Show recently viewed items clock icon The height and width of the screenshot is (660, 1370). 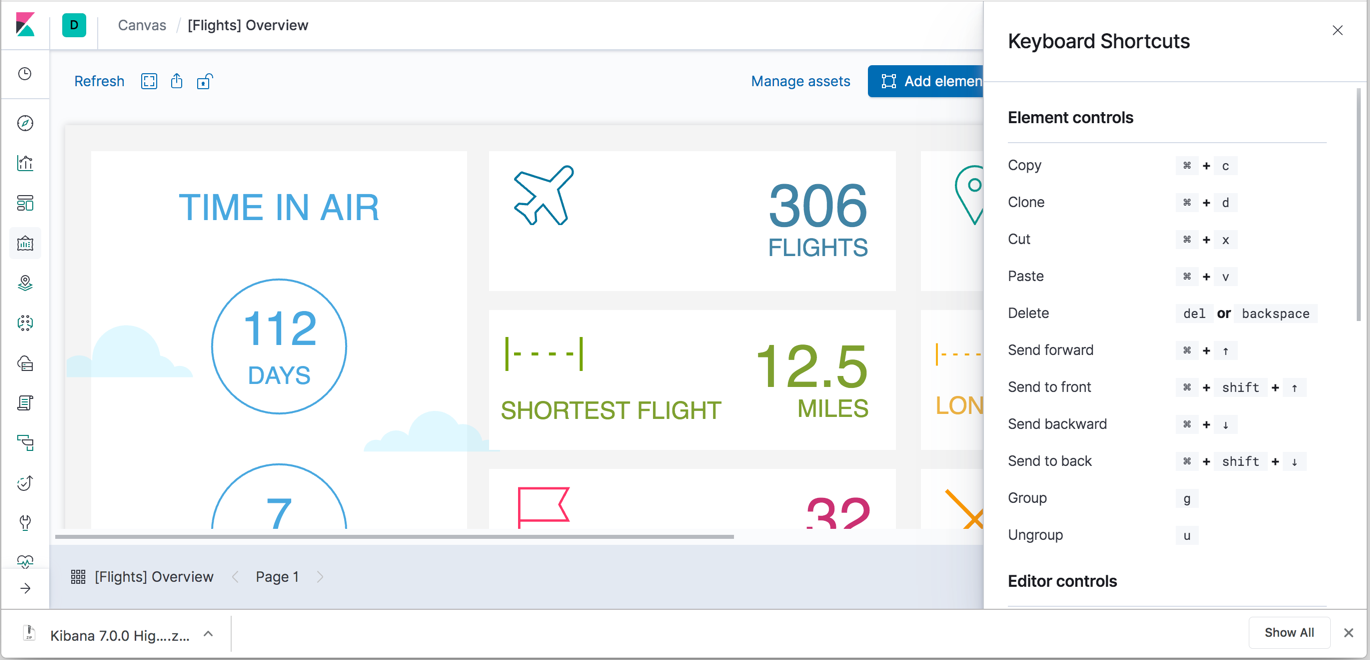(x=25, y=74)
